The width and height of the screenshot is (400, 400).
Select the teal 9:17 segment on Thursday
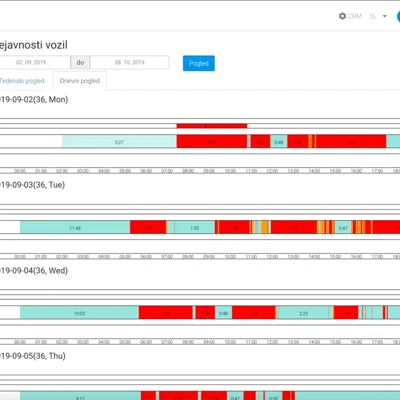coord(80,396)
